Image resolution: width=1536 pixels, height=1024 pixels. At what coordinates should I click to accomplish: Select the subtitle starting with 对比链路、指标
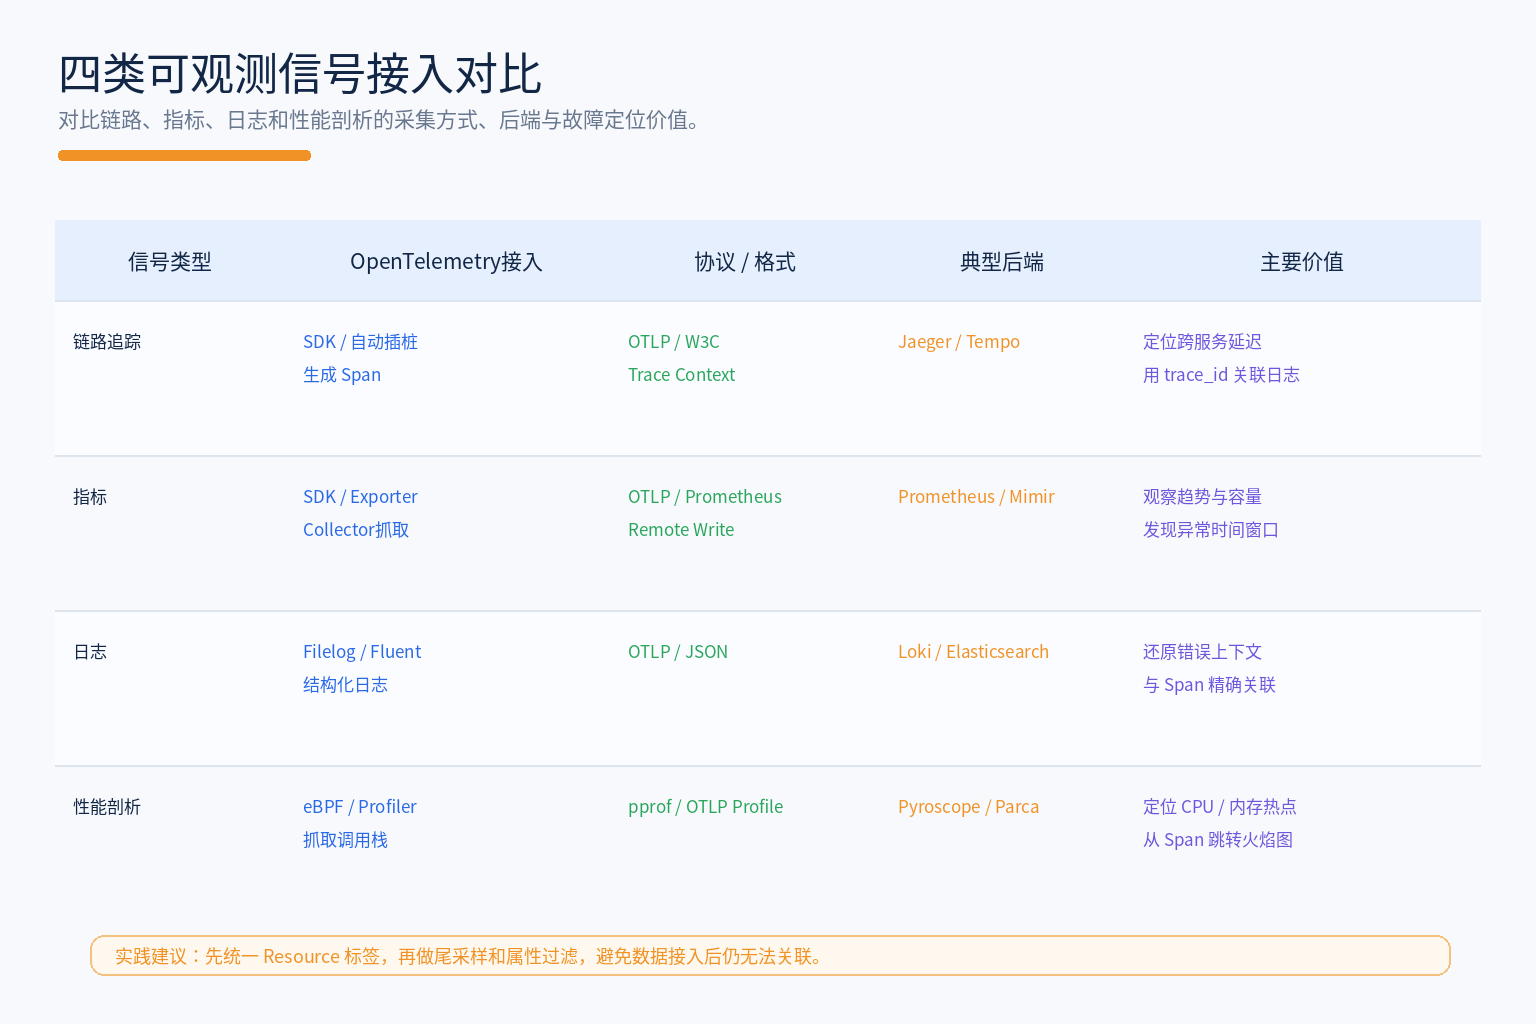pyautogui.click(x=383, y=120)
